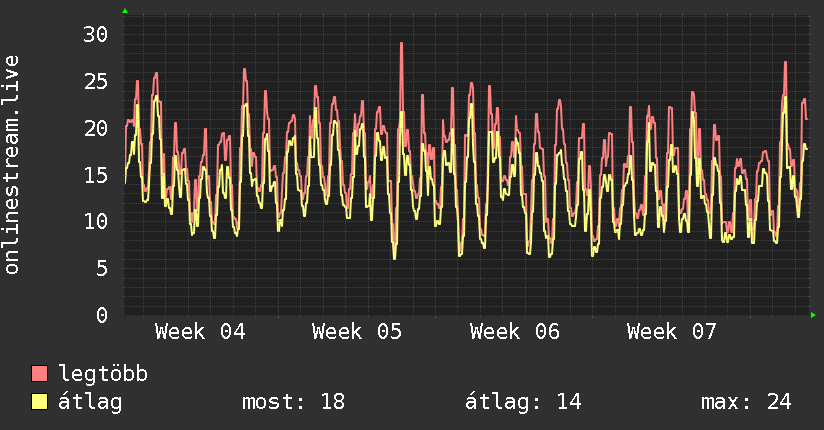This screenshot has height=430, width=824.
Task: Click the 5 y-axis tick label
Action: (x=102, y=269)
